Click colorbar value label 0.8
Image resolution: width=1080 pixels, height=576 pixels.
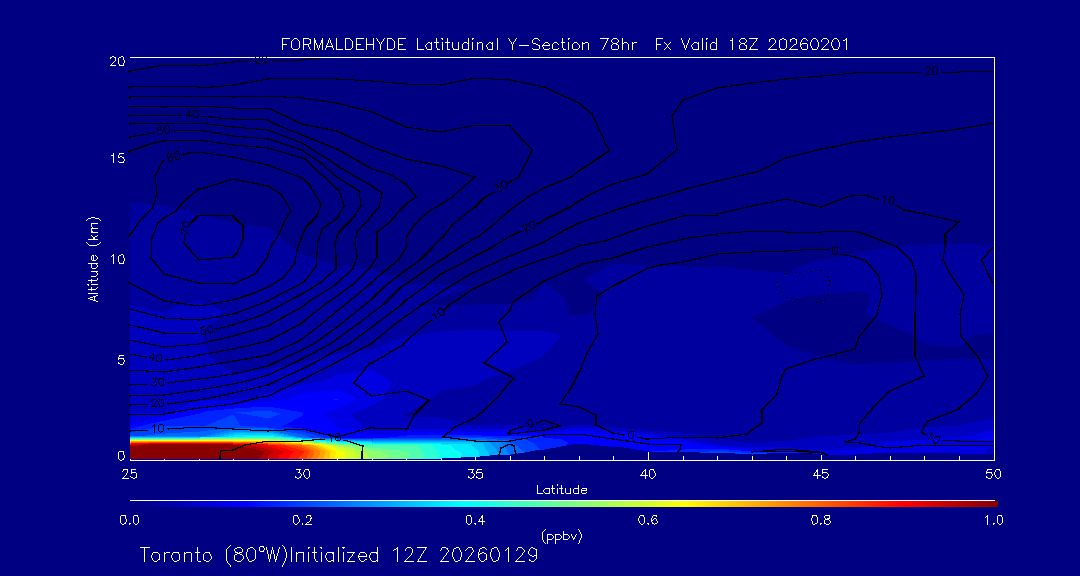(821, 520)
